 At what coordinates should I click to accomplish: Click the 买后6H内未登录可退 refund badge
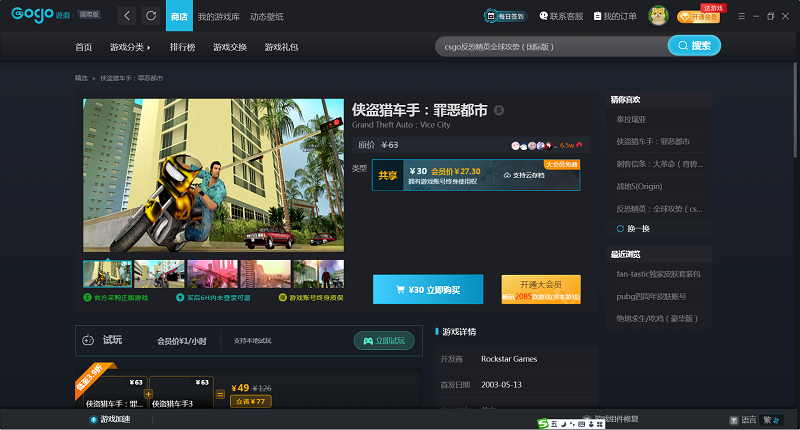click(x=213, y=297)
